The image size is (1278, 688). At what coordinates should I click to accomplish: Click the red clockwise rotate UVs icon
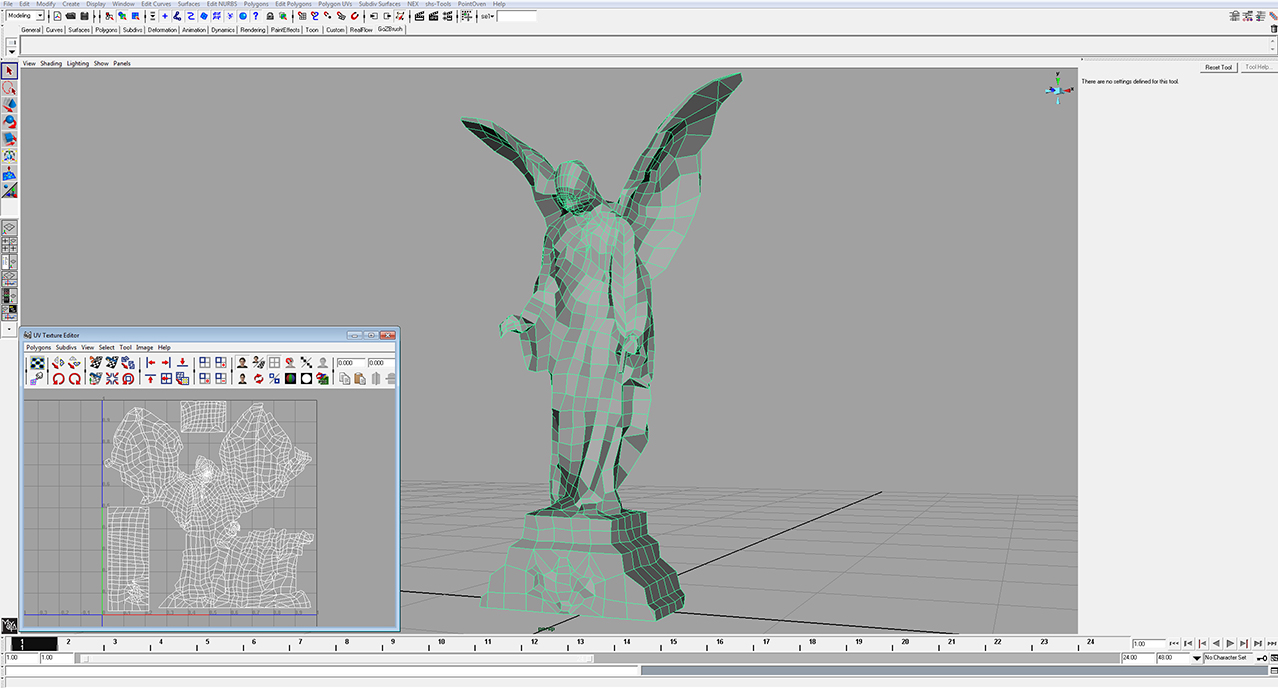coord(75,379)
